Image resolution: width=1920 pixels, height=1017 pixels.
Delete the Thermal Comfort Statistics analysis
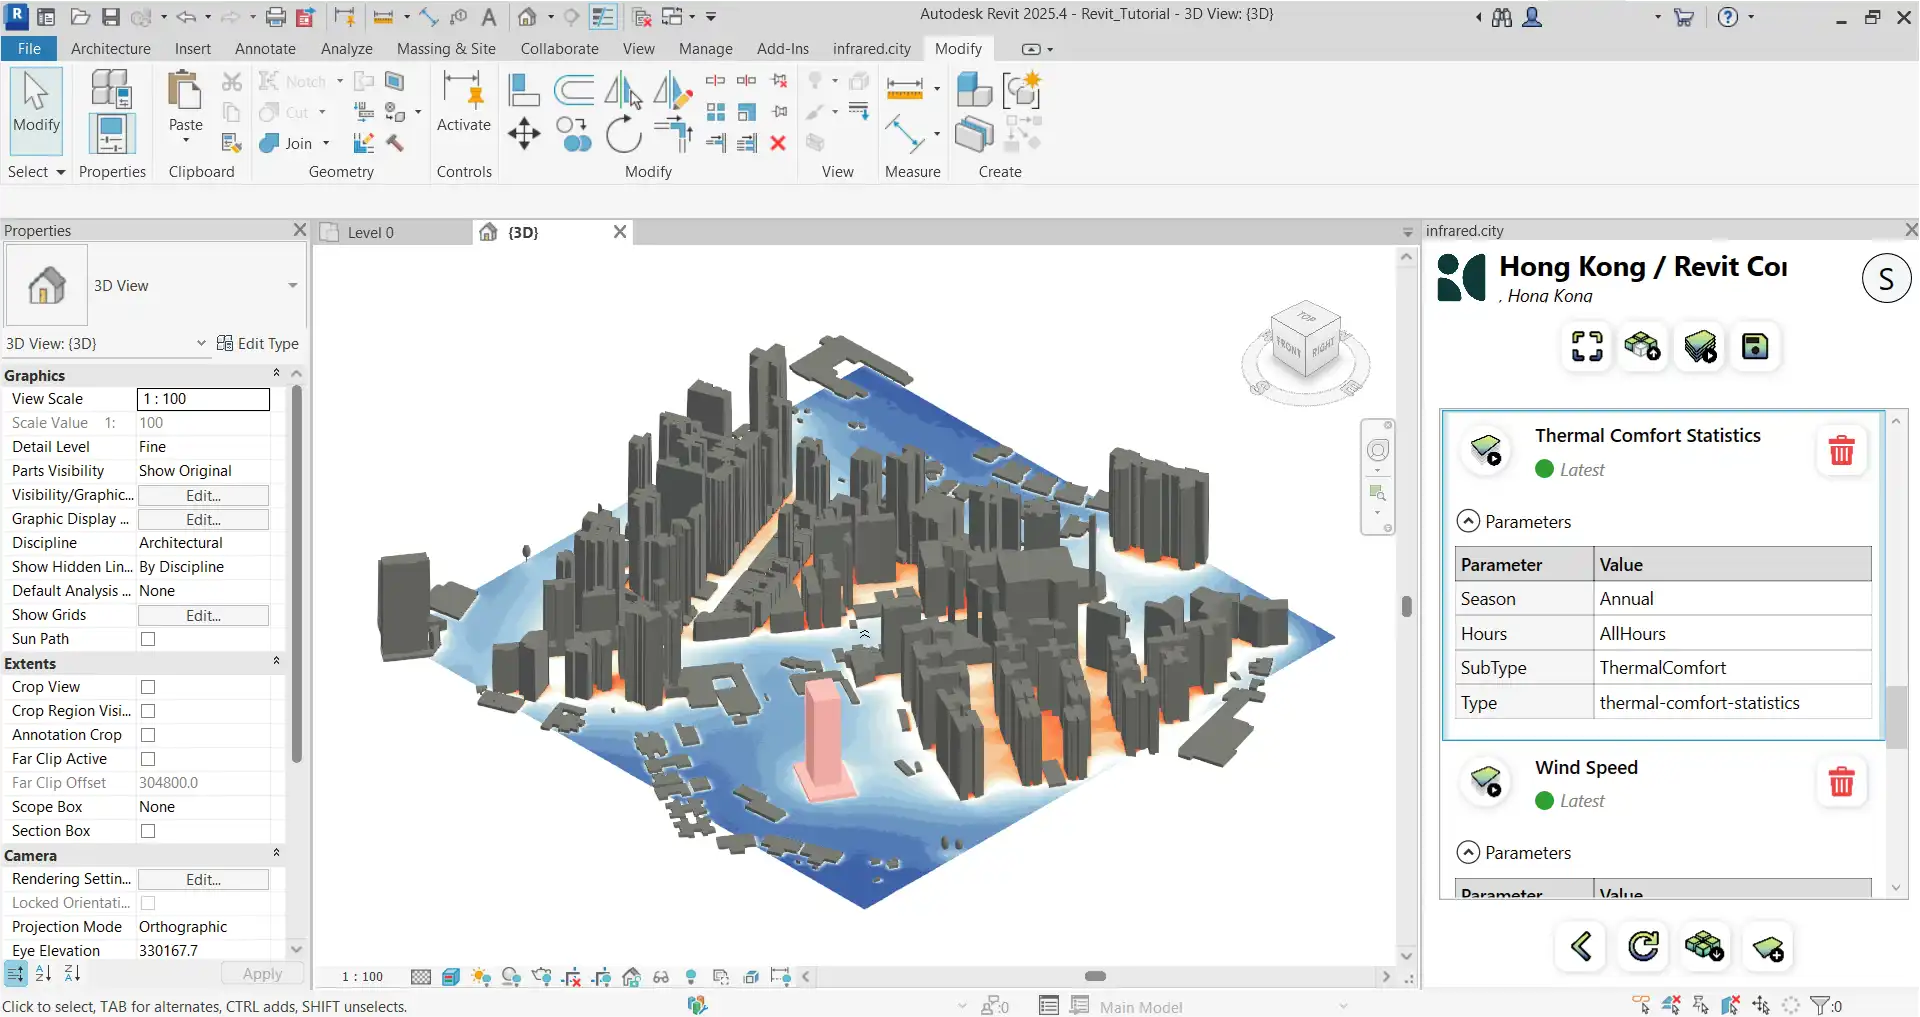pyautogui.click(x=1841, y=451)
